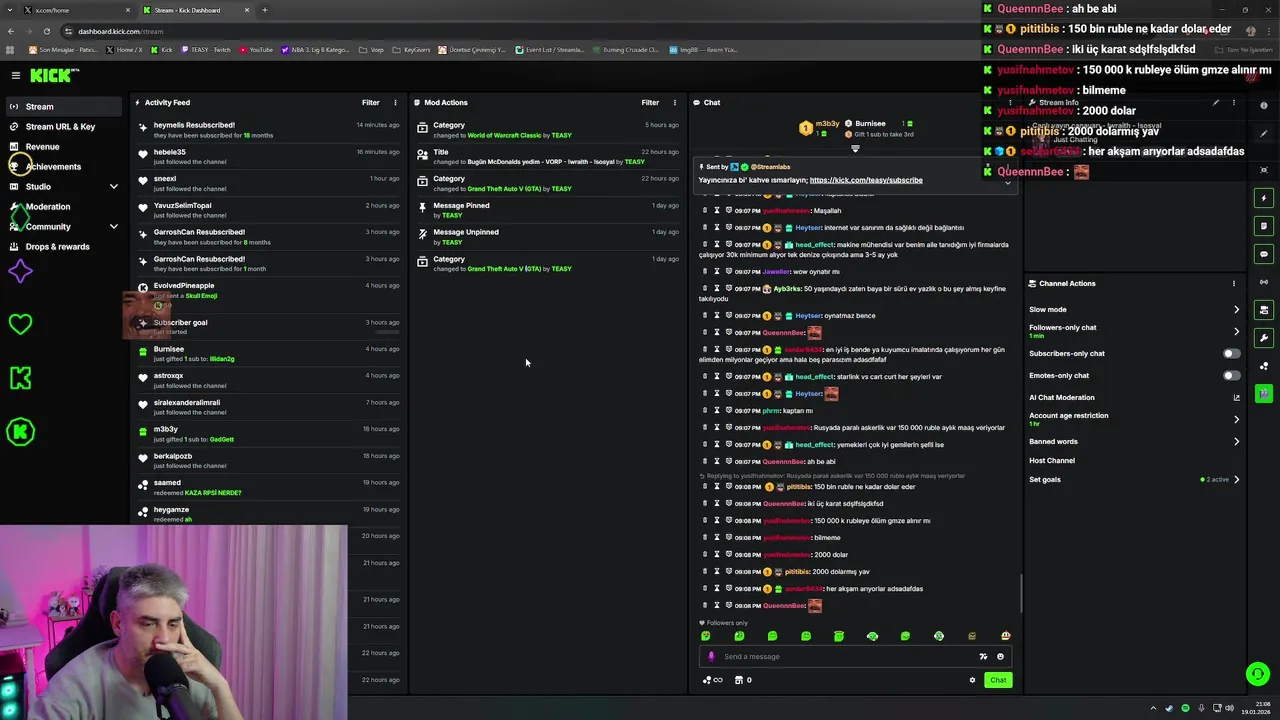The height and width of the screenshot is (720, 1280).
Task: Open the hamburger sidebar menu
Action: click(x=16, y=75)
